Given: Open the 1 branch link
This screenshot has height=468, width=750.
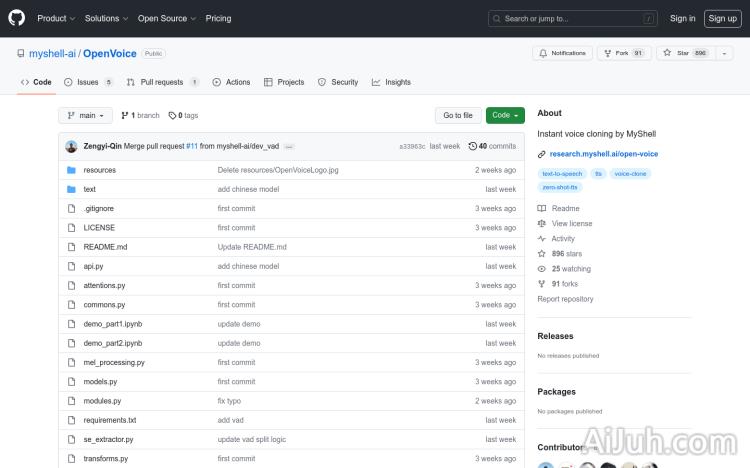Looking at the screenshot, I should coord(140,115).
